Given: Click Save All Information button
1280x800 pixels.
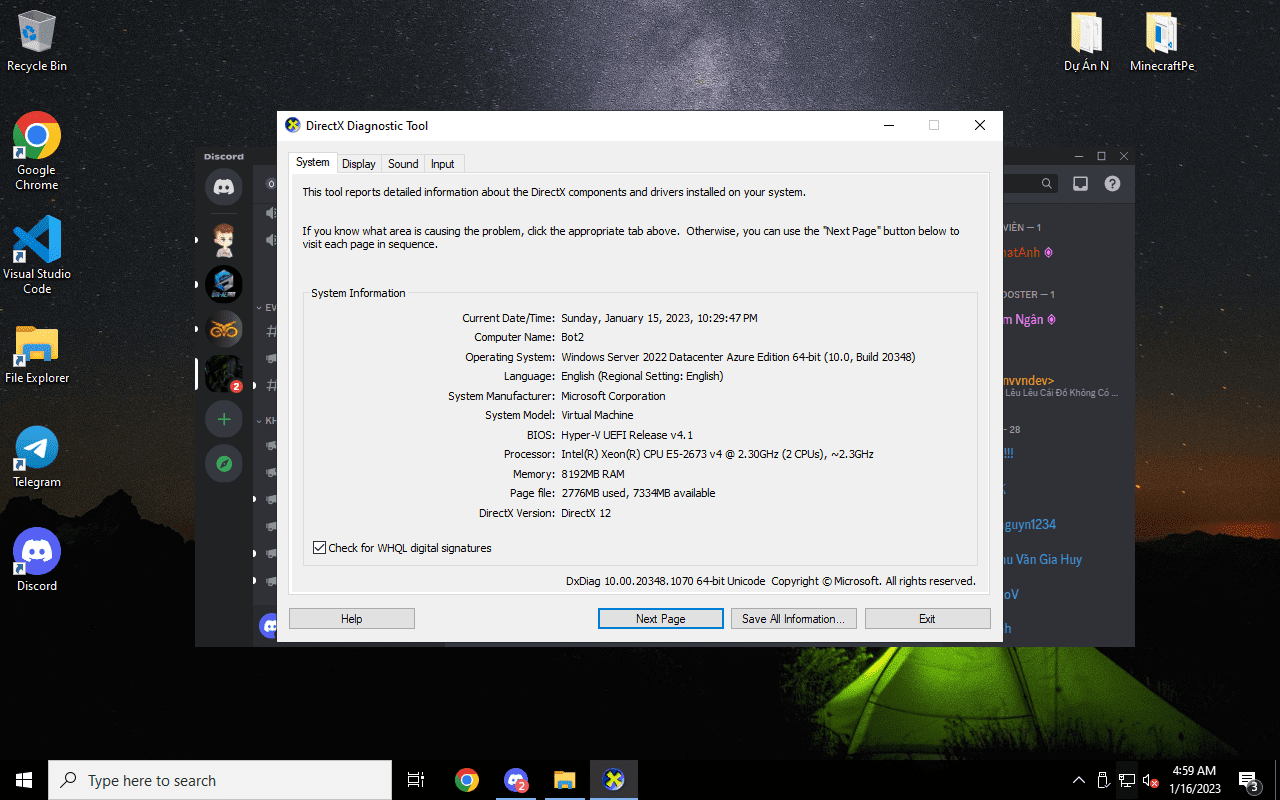Looking at the screenshot, I should [794, 619].
